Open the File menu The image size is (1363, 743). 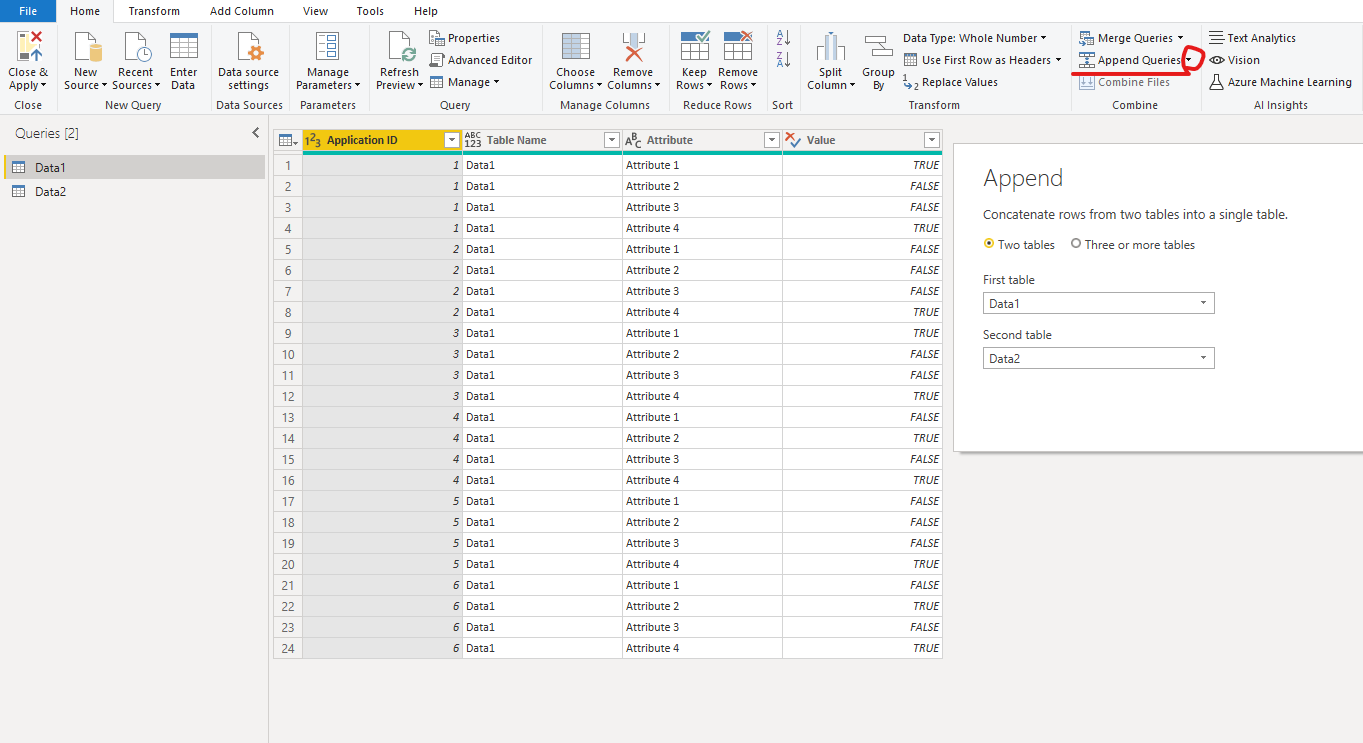28,11
